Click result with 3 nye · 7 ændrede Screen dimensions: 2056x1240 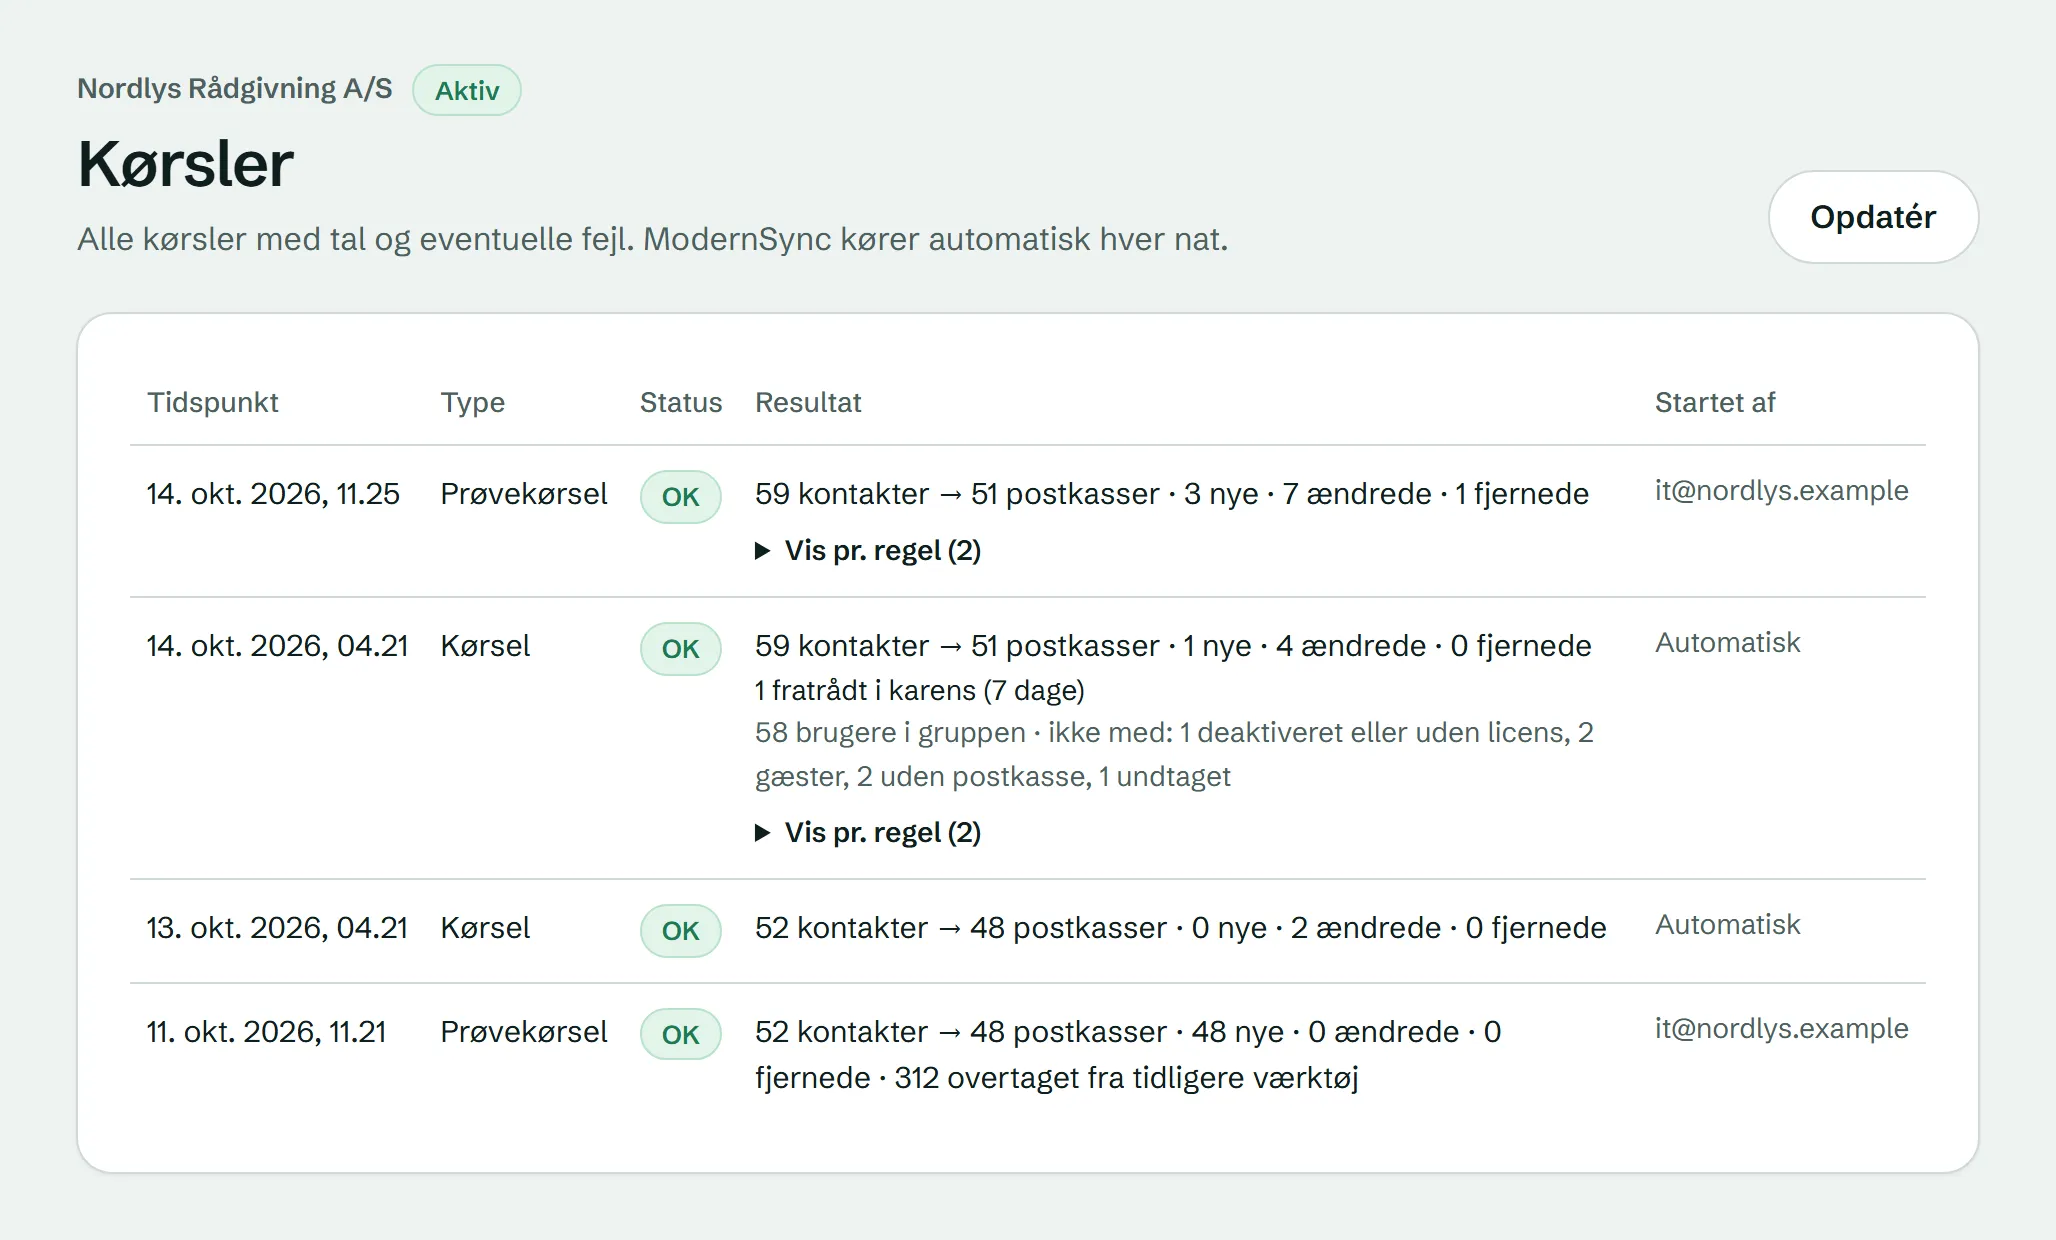[1172, 494]
